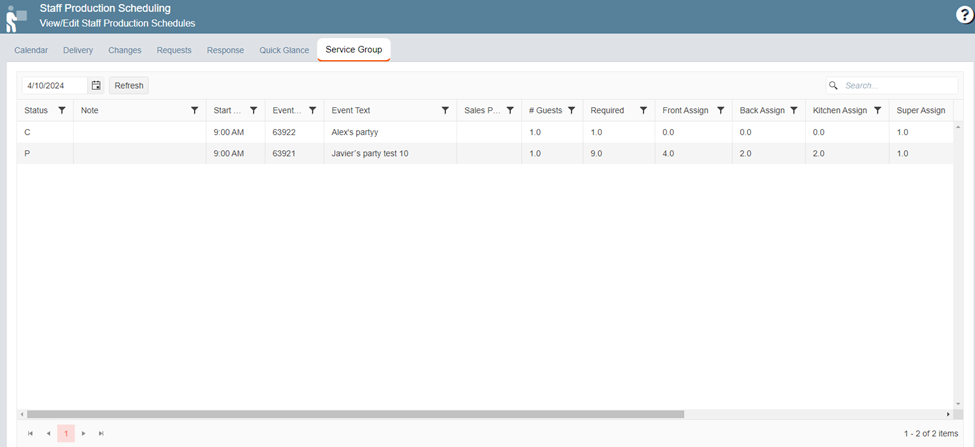975x447 pixels.
Task: Click the status C cell
Action: coord(45,132)
